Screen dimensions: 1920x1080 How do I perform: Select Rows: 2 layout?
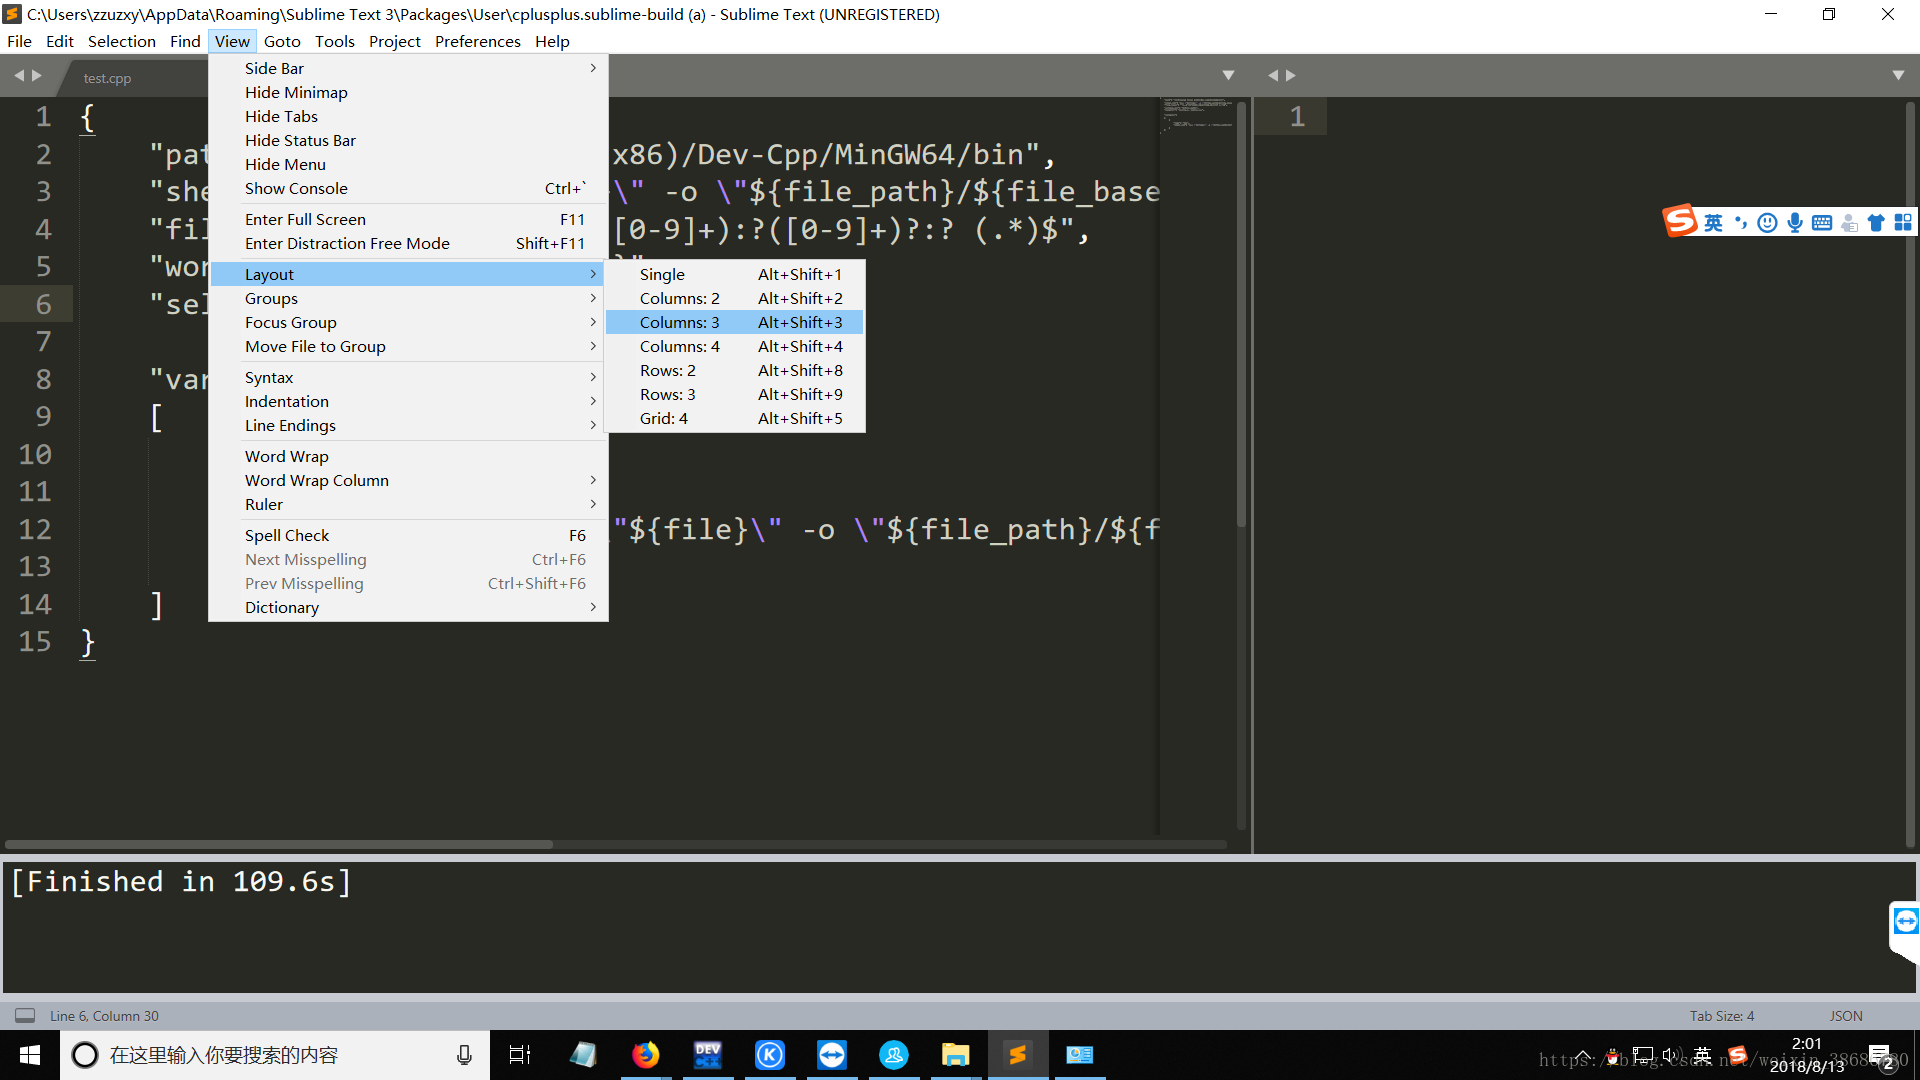point(735,370)
